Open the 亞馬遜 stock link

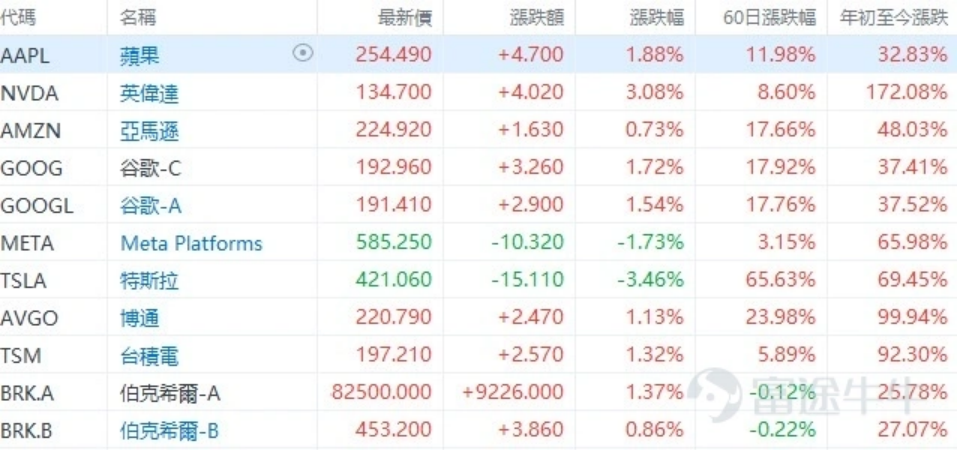[150, 131]
